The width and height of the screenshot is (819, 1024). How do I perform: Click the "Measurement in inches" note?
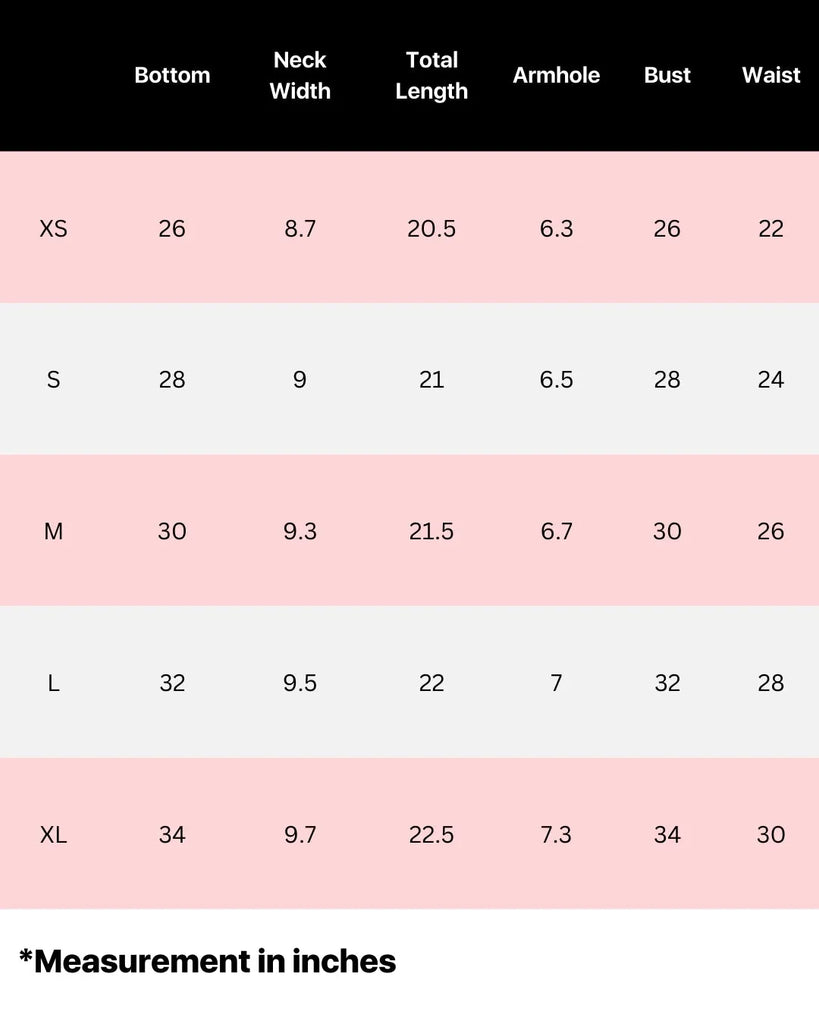pyautogui.click(x=208, y=962)
